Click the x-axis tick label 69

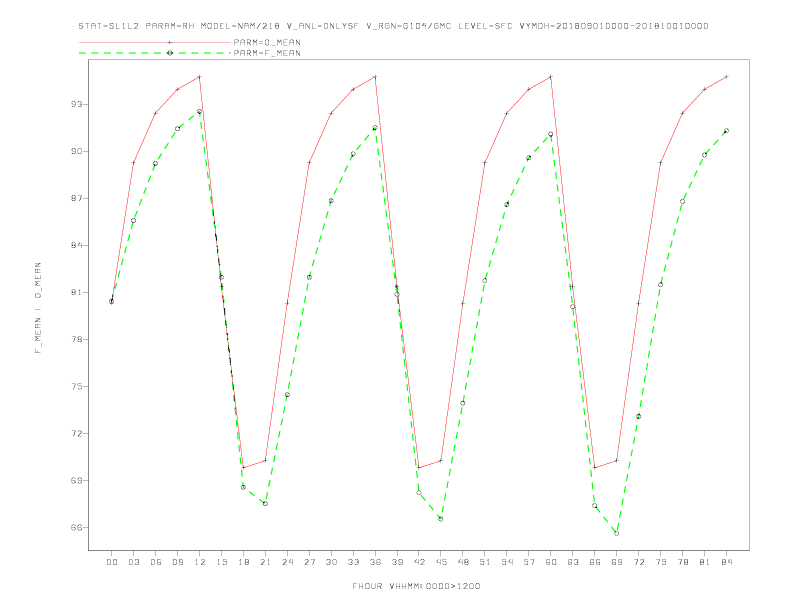pyautogui.click(x=617, y=562)
